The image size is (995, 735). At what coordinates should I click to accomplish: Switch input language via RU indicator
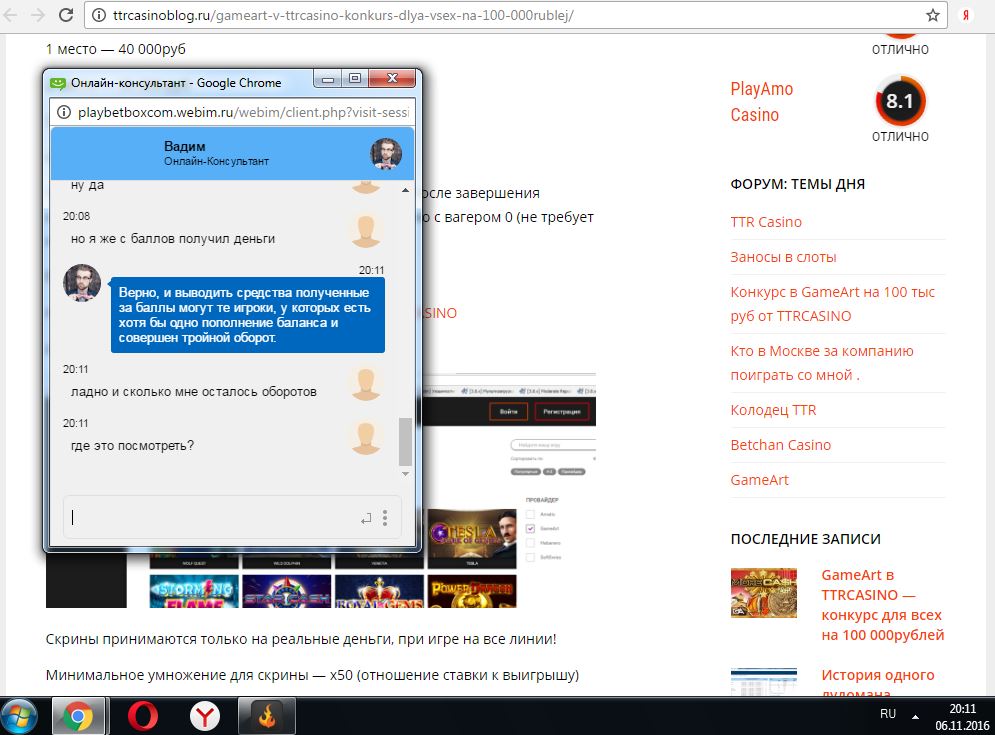[x=888, y=714]
